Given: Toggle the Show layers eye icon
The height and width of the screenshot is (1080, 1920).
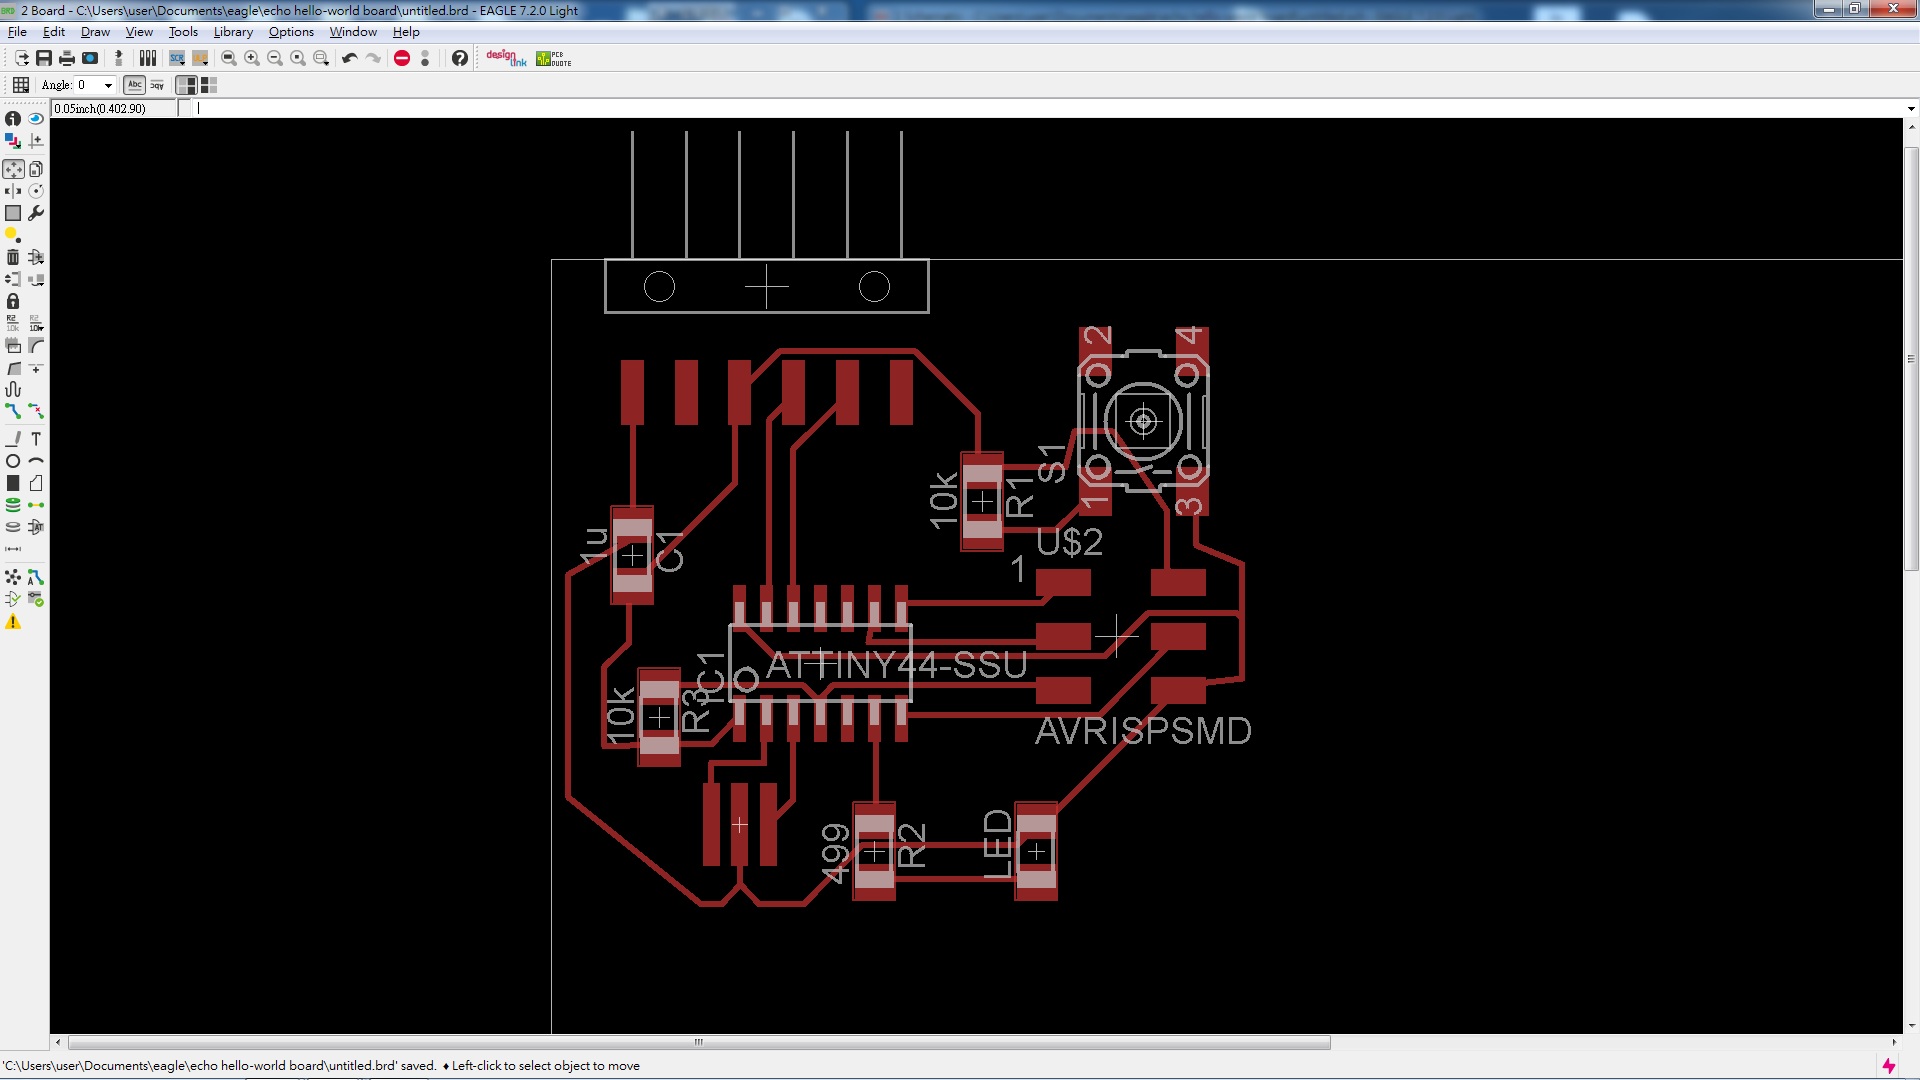Looking at the screenshot, I should coord(36,119).
